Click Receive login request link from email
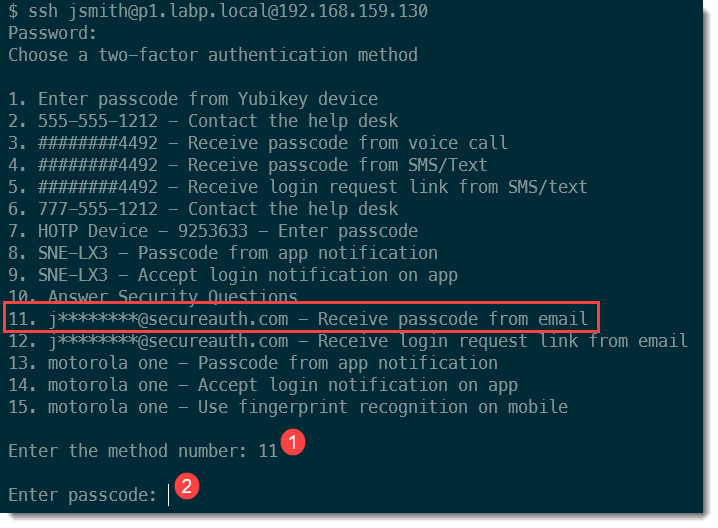The width and height of the screenshot is (718, 528). coord(348,341)
